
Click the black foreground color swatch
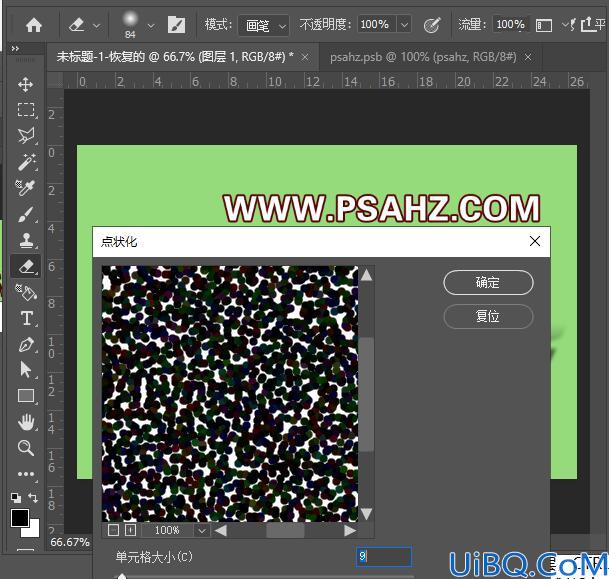19,518
